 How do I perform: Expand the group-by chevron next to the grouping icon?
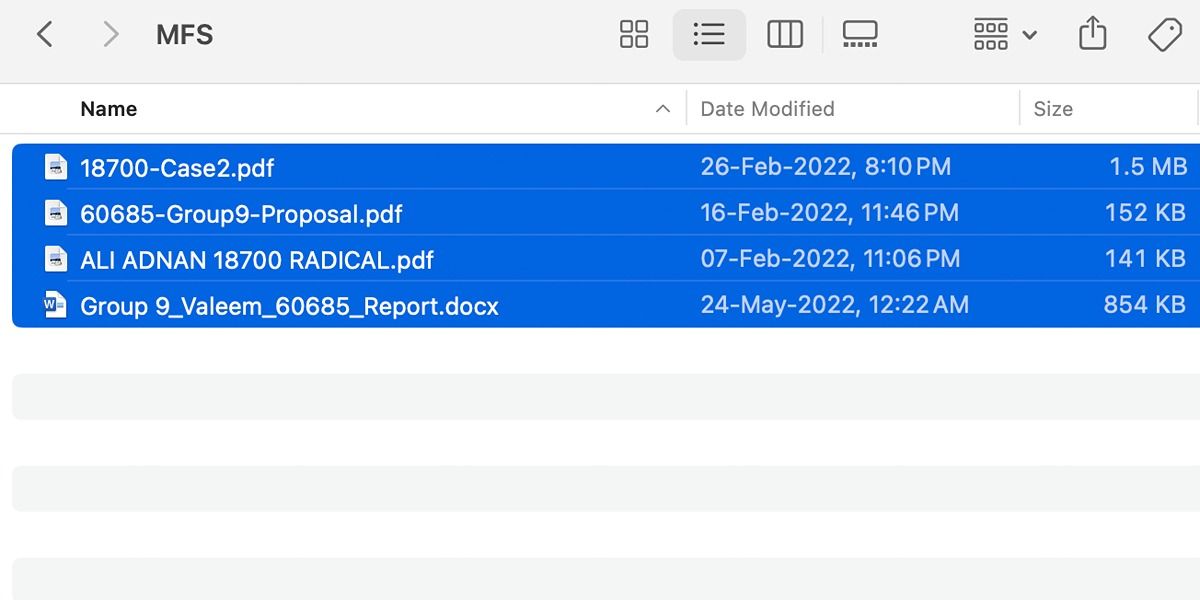tap(1030, 33)
